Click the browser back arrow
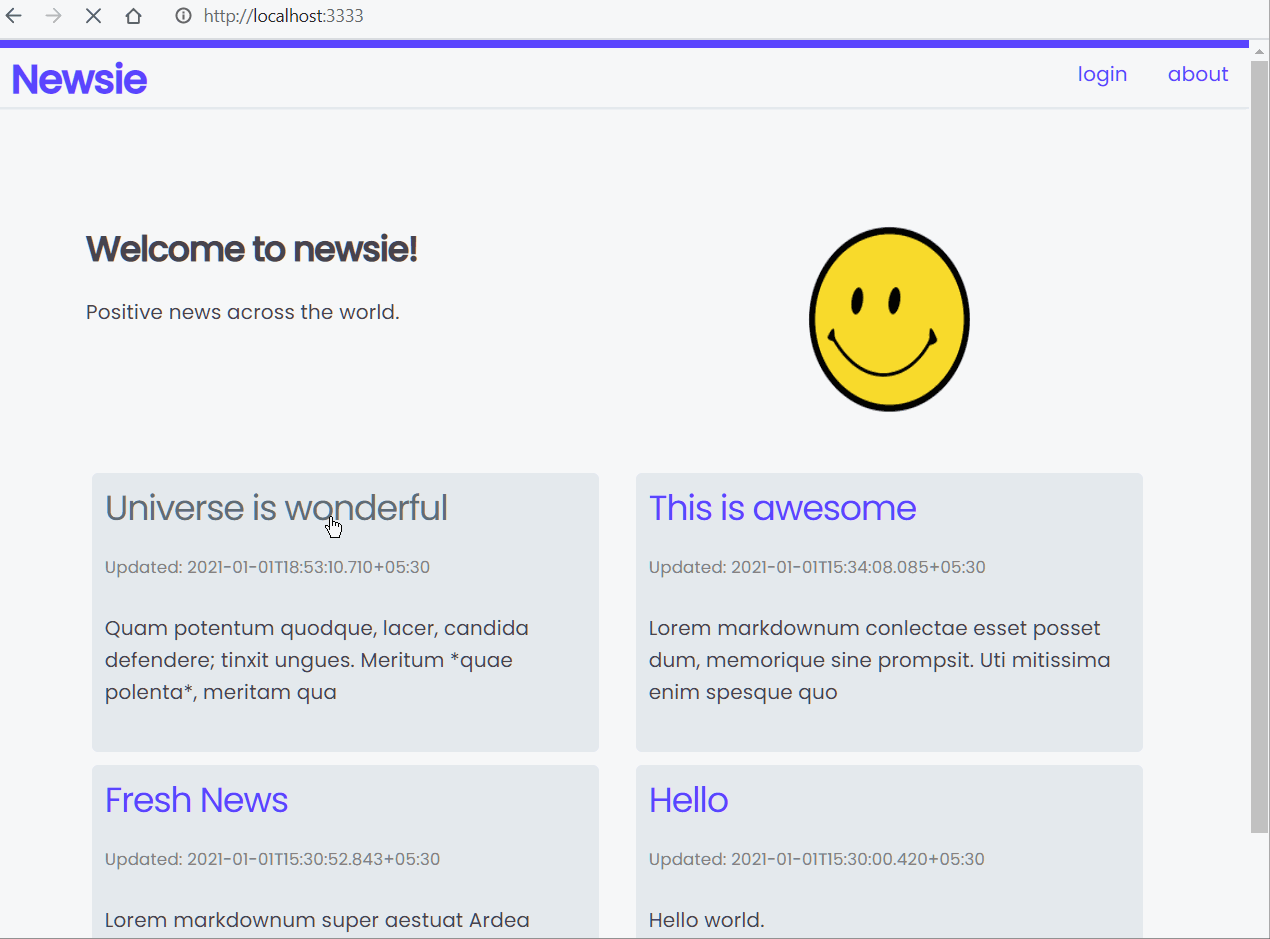Viewport: 1270px width, 939px height. click(x=13, y=16)
